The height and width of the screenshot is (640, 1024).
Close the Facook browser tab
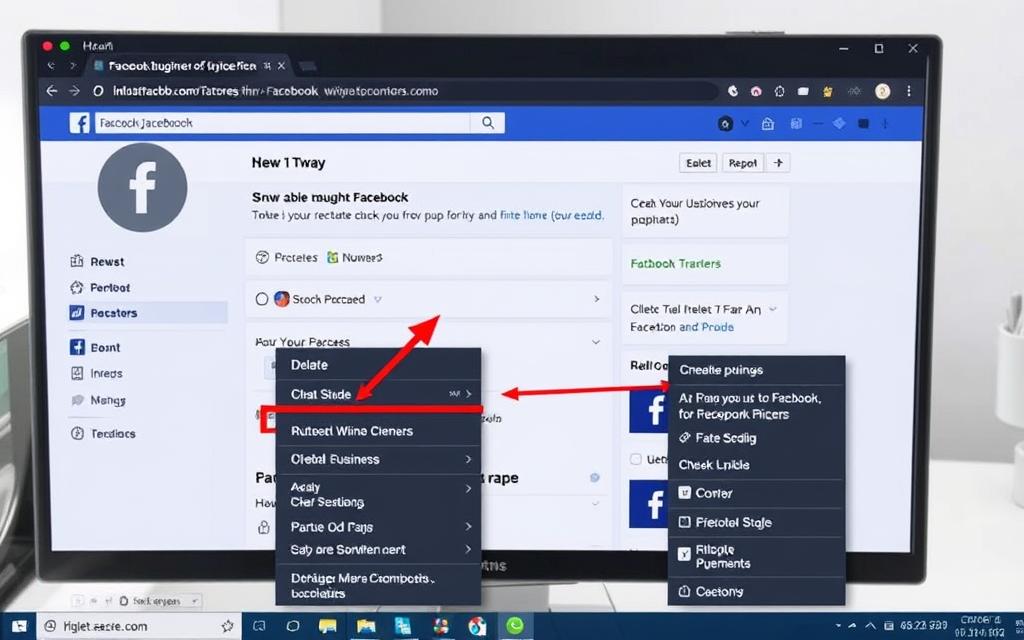[281, 66]
